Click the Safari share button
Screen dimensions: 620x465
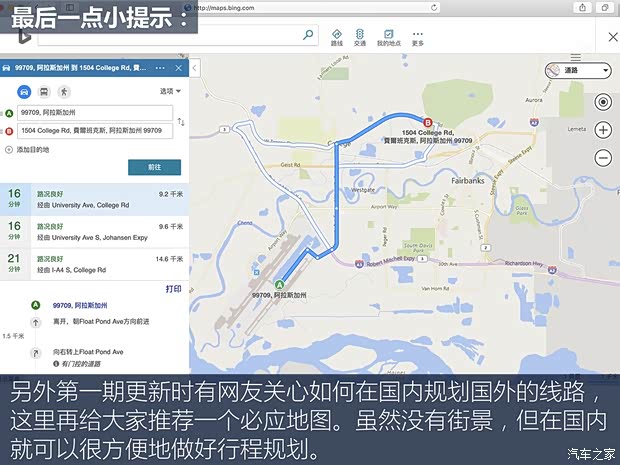[582, 8]
